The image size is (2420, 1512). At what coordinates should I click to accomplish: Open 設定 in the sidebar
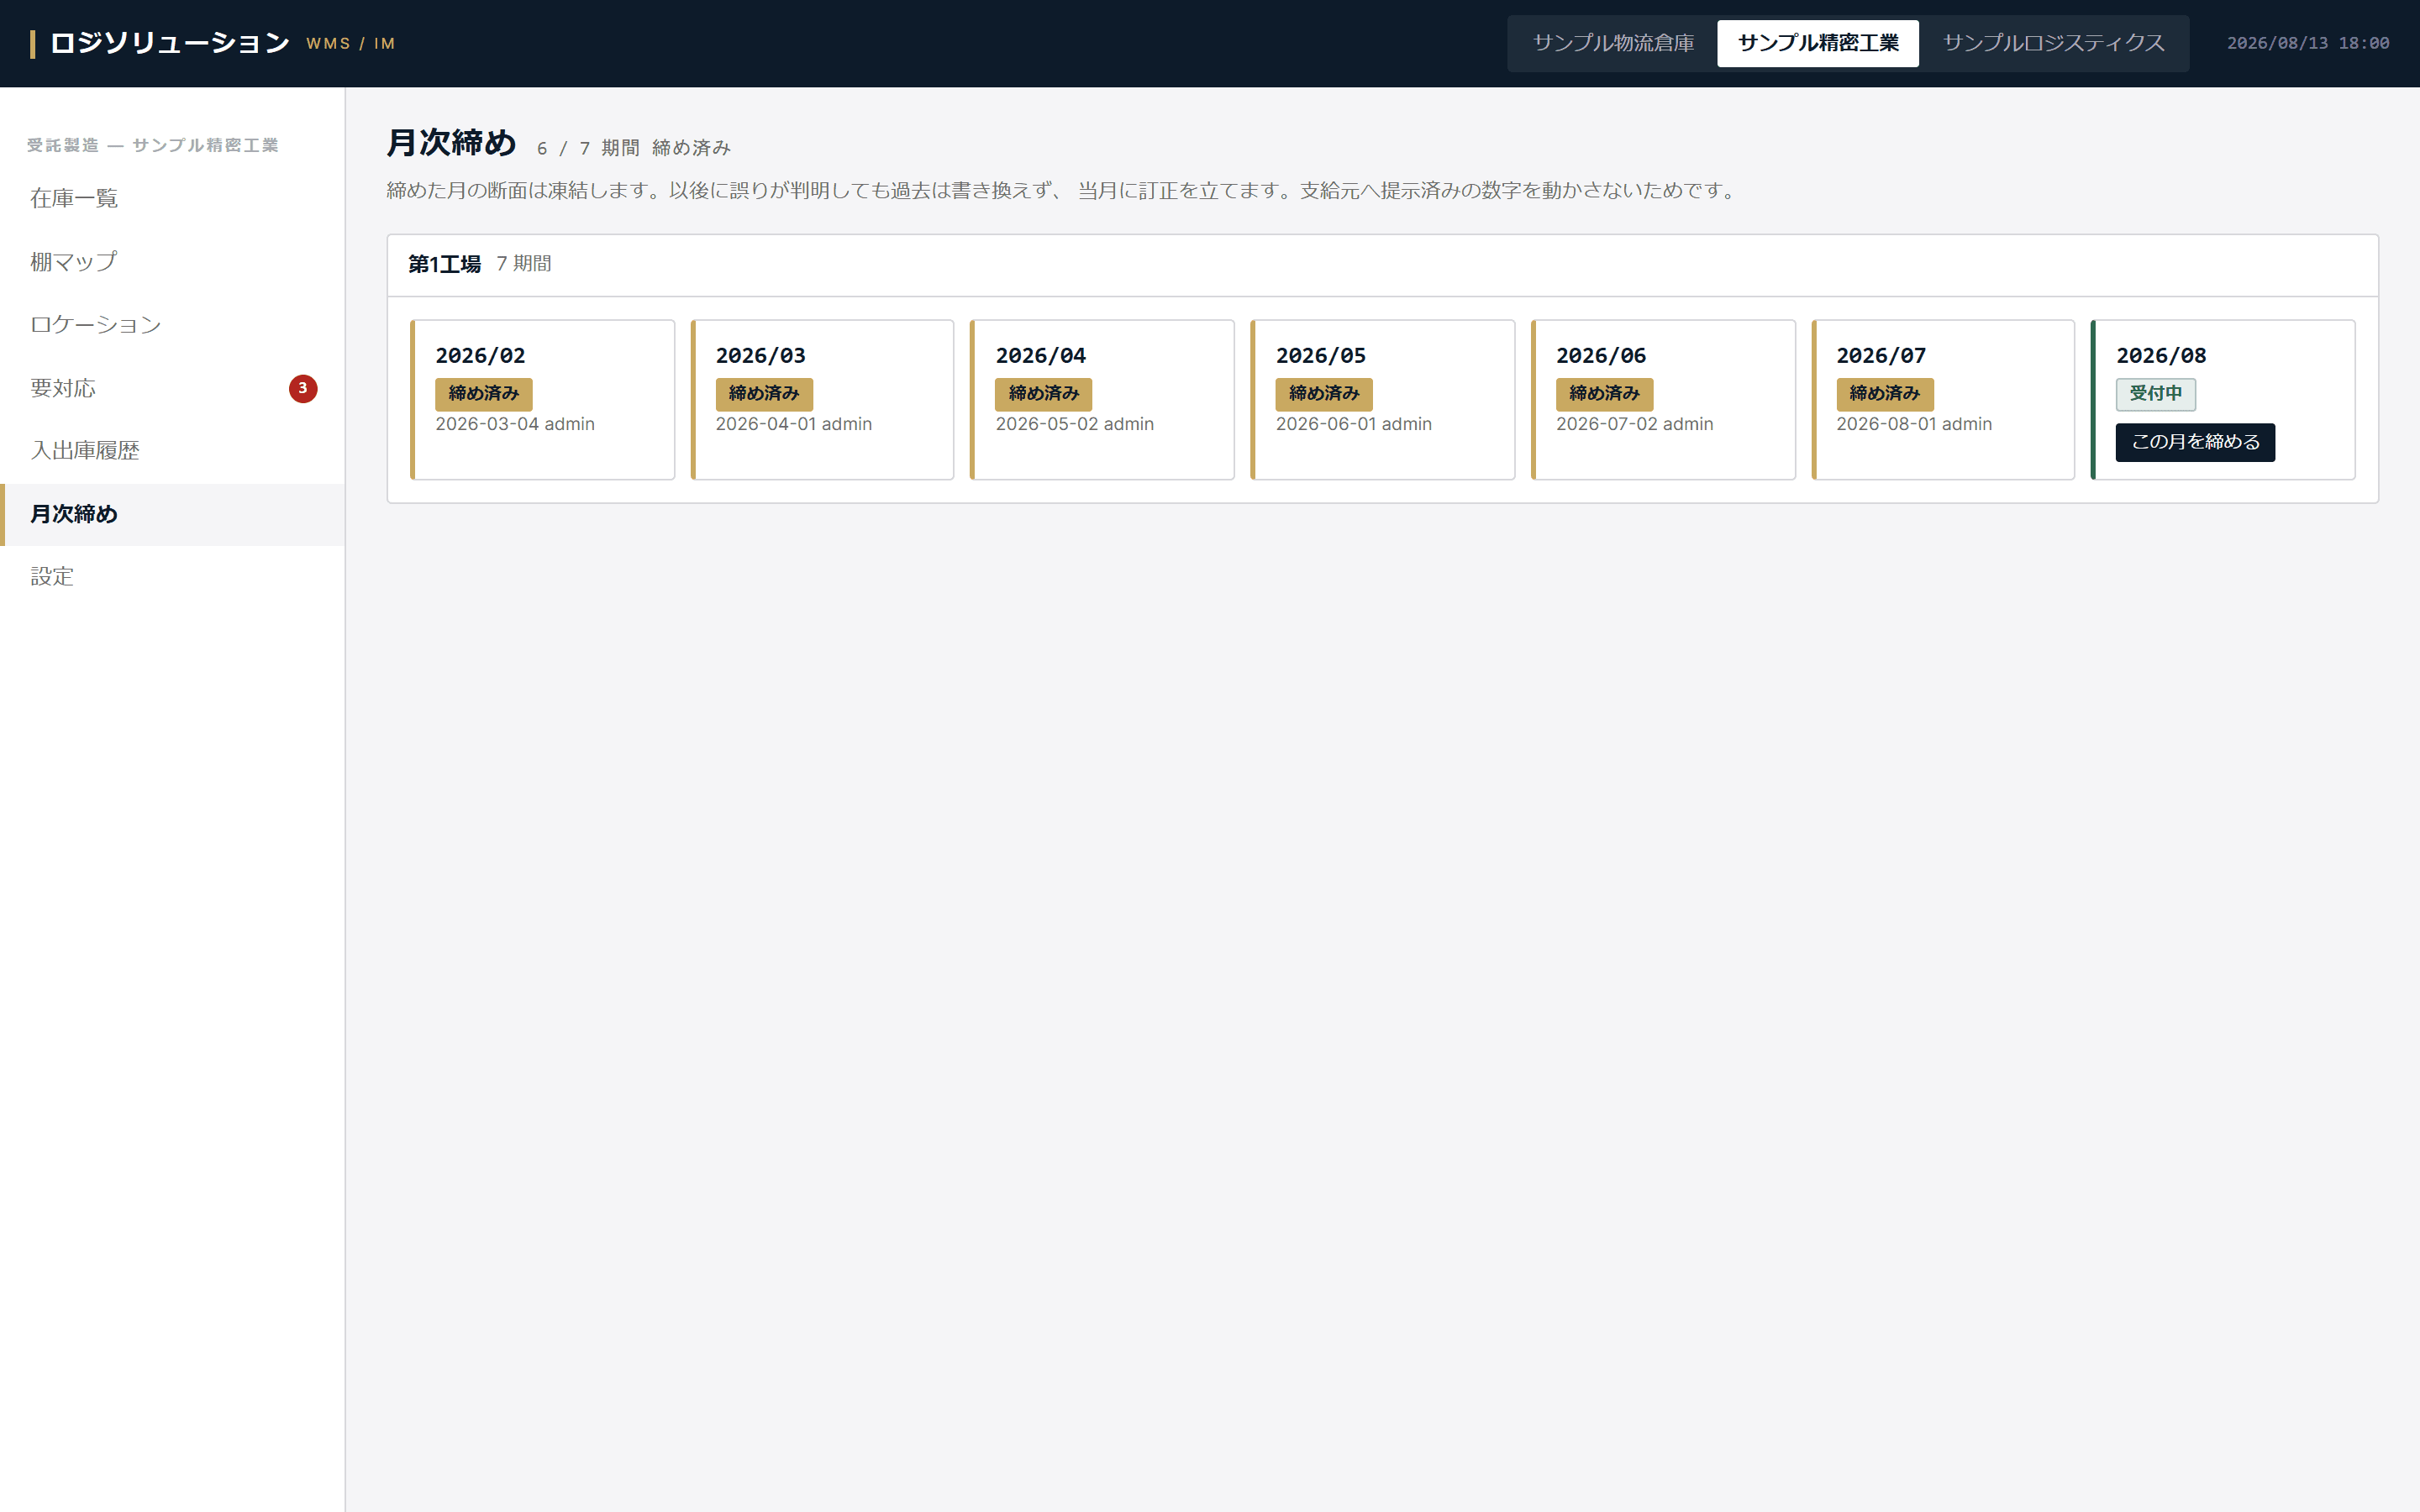pos(172,577)
